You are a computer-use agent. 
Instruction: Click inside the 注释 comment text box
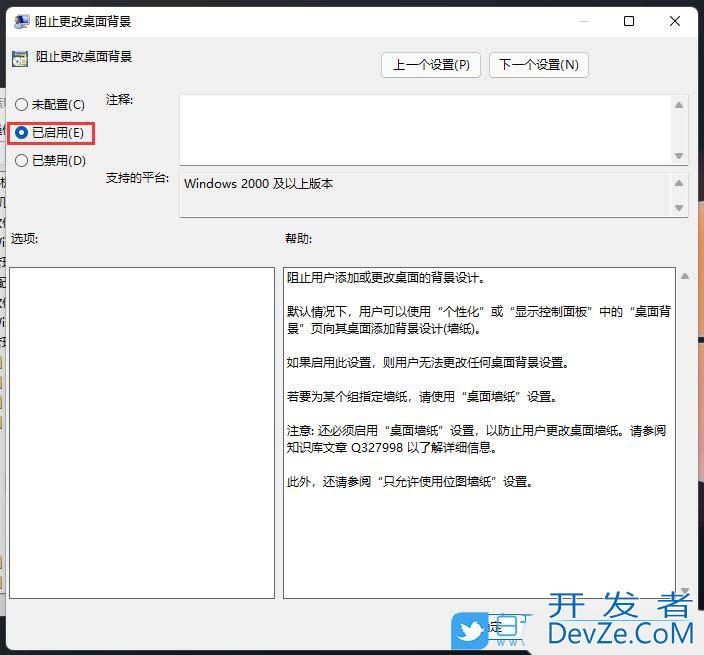pos(425,130)
